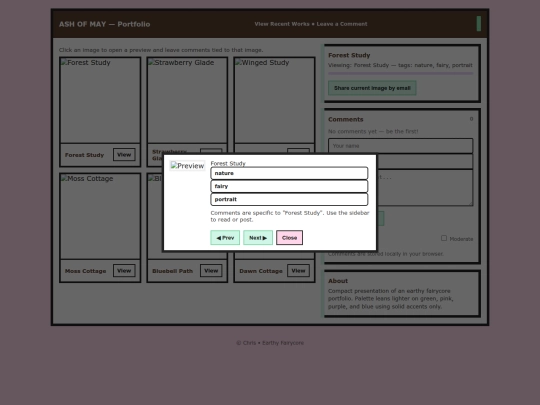
Task: Click the Forest Study sidebar heading
Action: tap(349, 55)
